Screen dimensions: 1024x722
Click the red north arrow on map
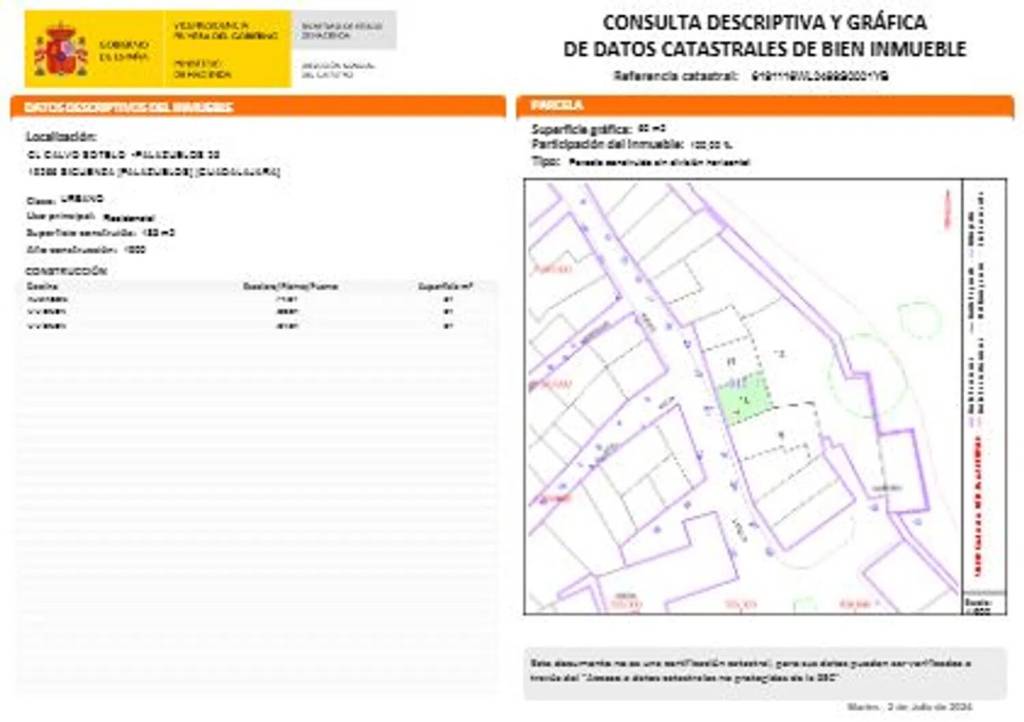pos(944,207)
